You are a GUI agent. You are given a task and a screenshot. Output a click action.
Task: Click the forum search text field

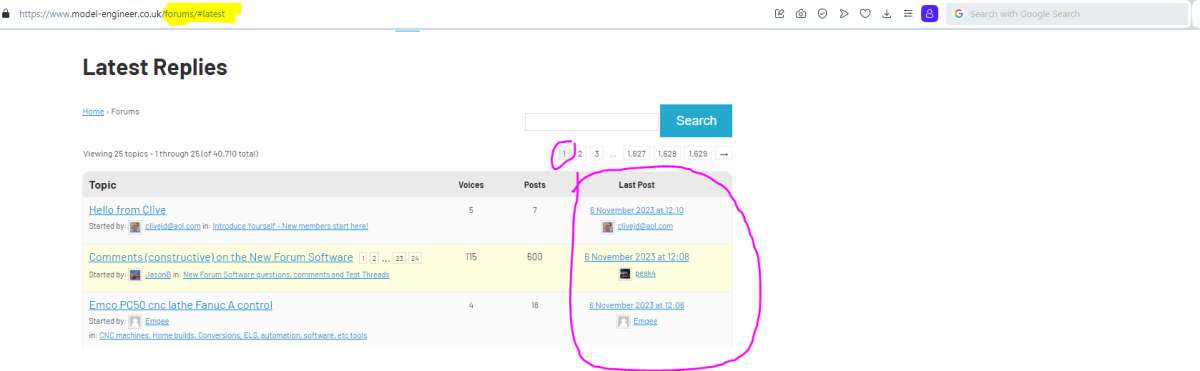pos(591,122)
